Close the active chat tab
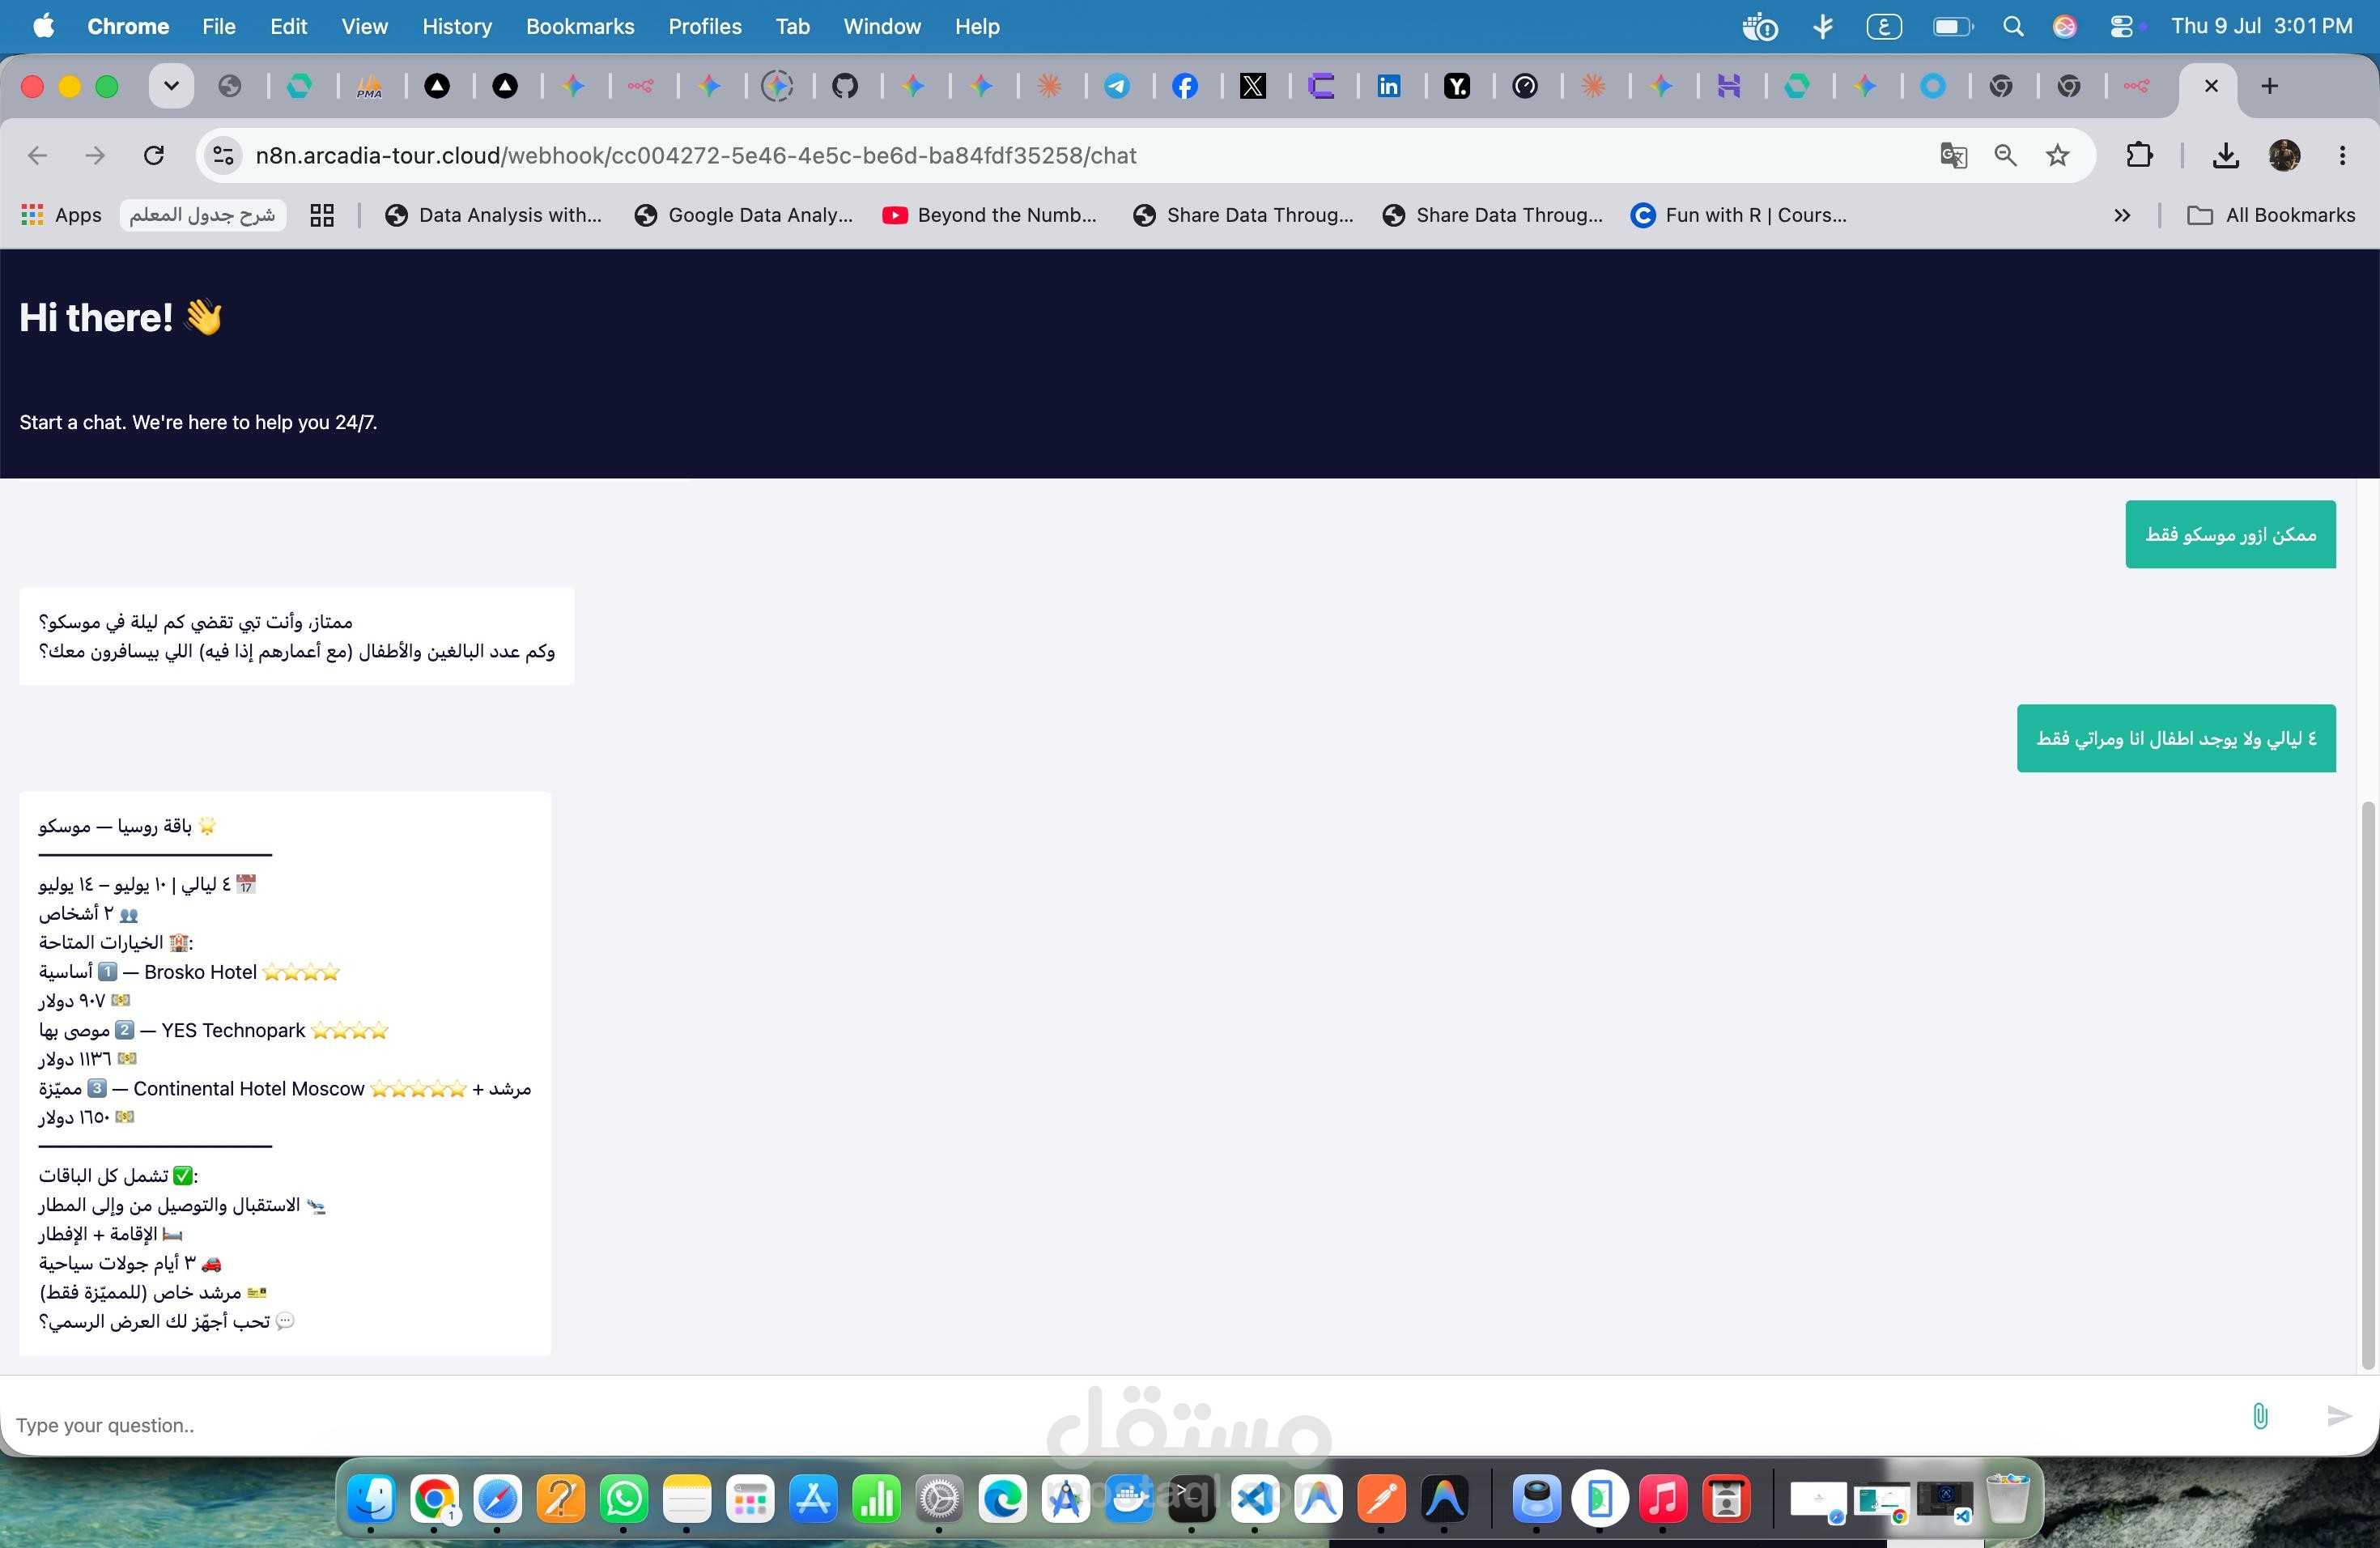Screen dimensions: 2380x1548 2211,86
